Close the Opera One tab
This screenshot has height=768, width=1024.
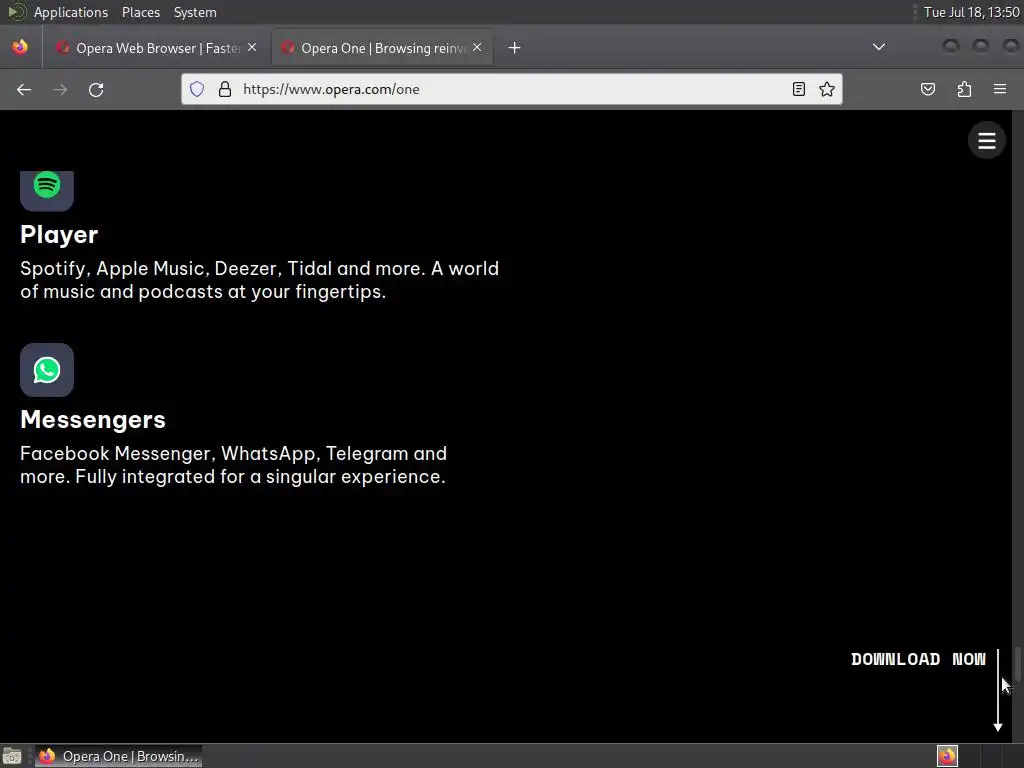(x=477, y=48)
